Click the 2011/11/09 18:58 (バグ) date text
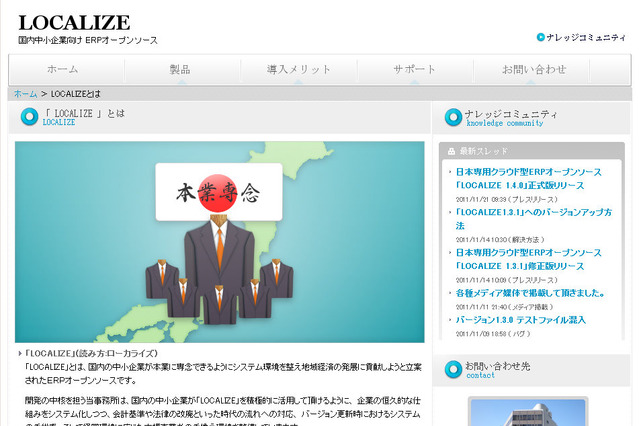 [x=493, y=334]
